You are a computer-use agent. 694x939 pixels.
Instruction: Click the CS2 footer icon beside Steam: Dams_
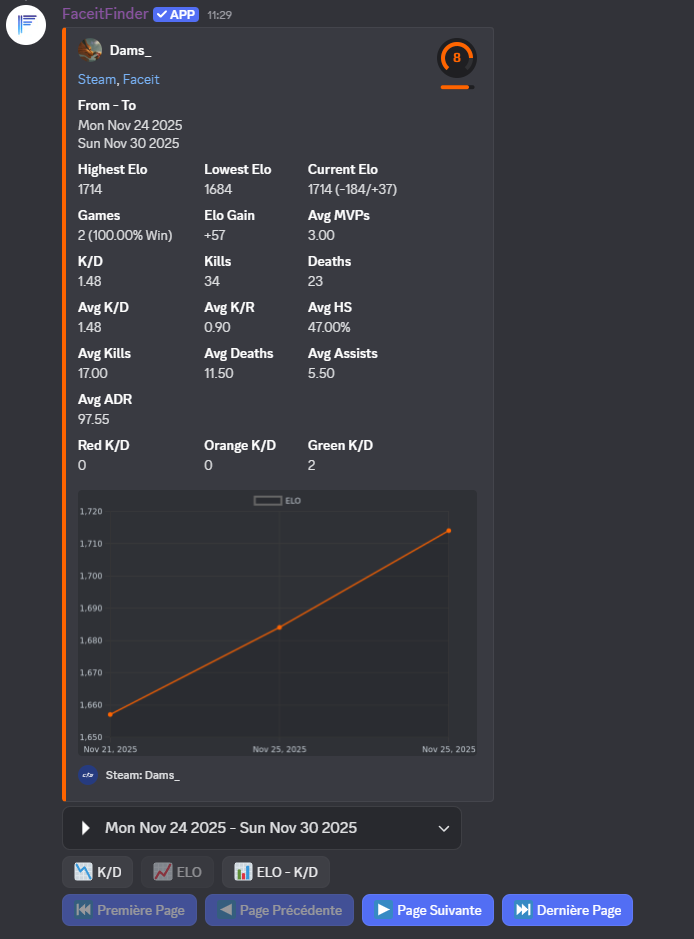(x=88, y=775)
